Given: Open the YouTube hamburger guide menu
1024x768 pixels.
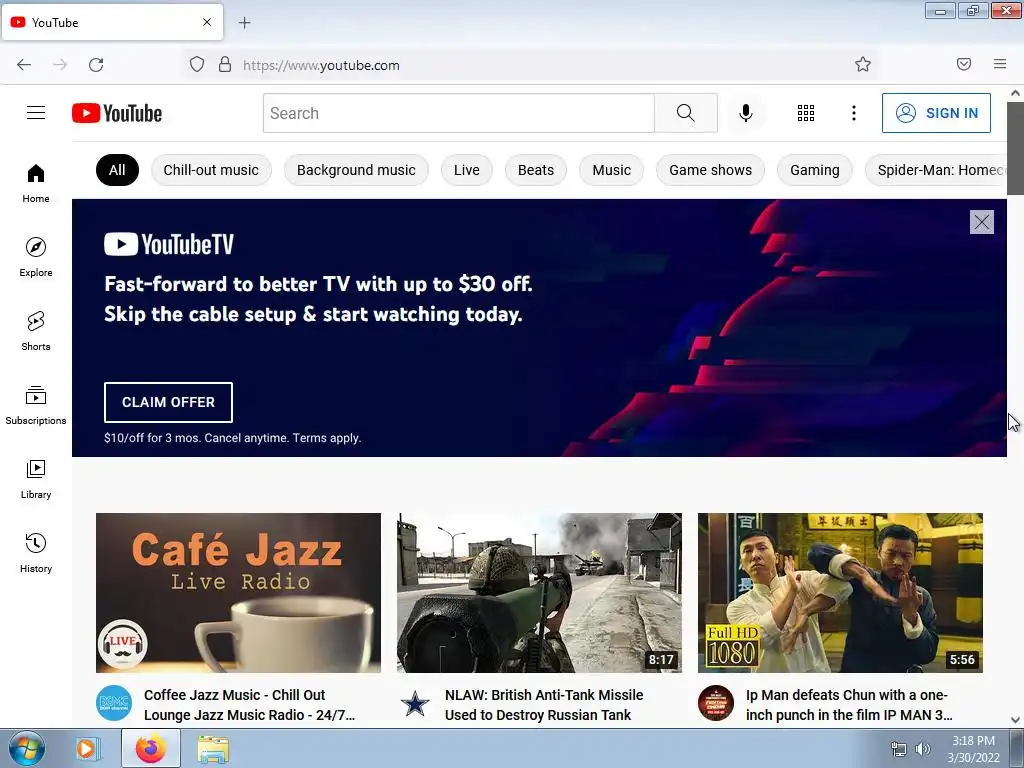Looking at the screenshot, I should 36,113.
